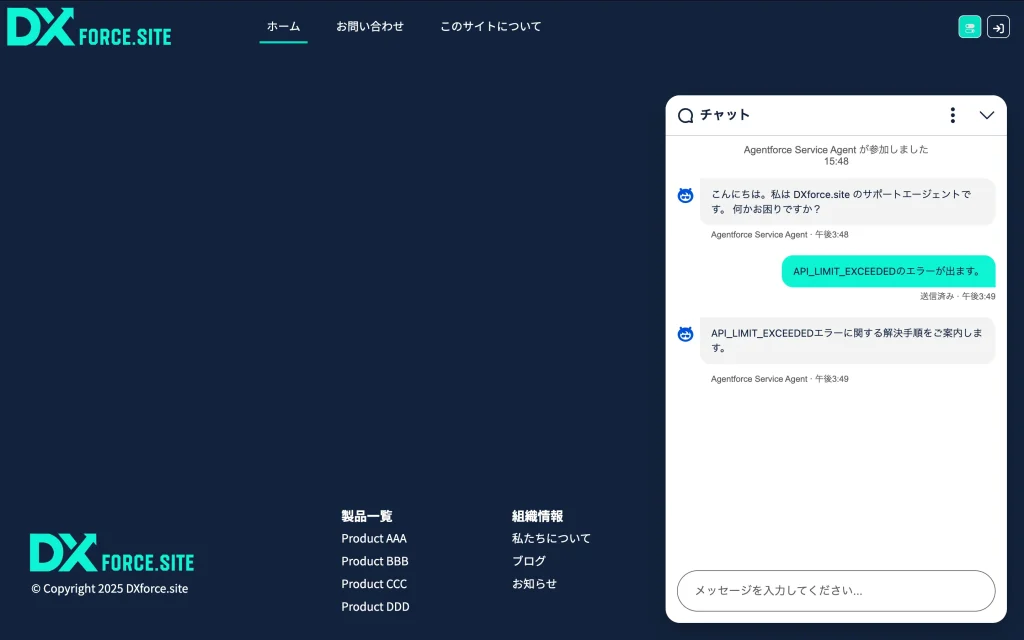The width and height of the screenshot is (1024, 640).
Task: Open the Product AAA footer link
Action: [374, 539]
